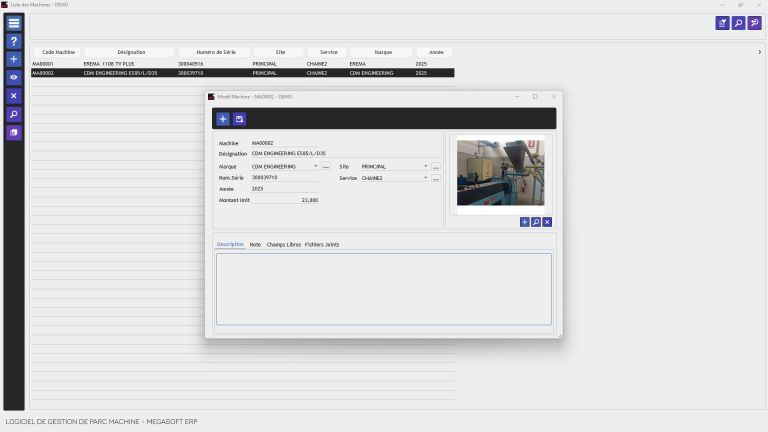Search machines with sidebar magnifier icon
Screen dimensions: 768x432
click(x=14, y=114)
